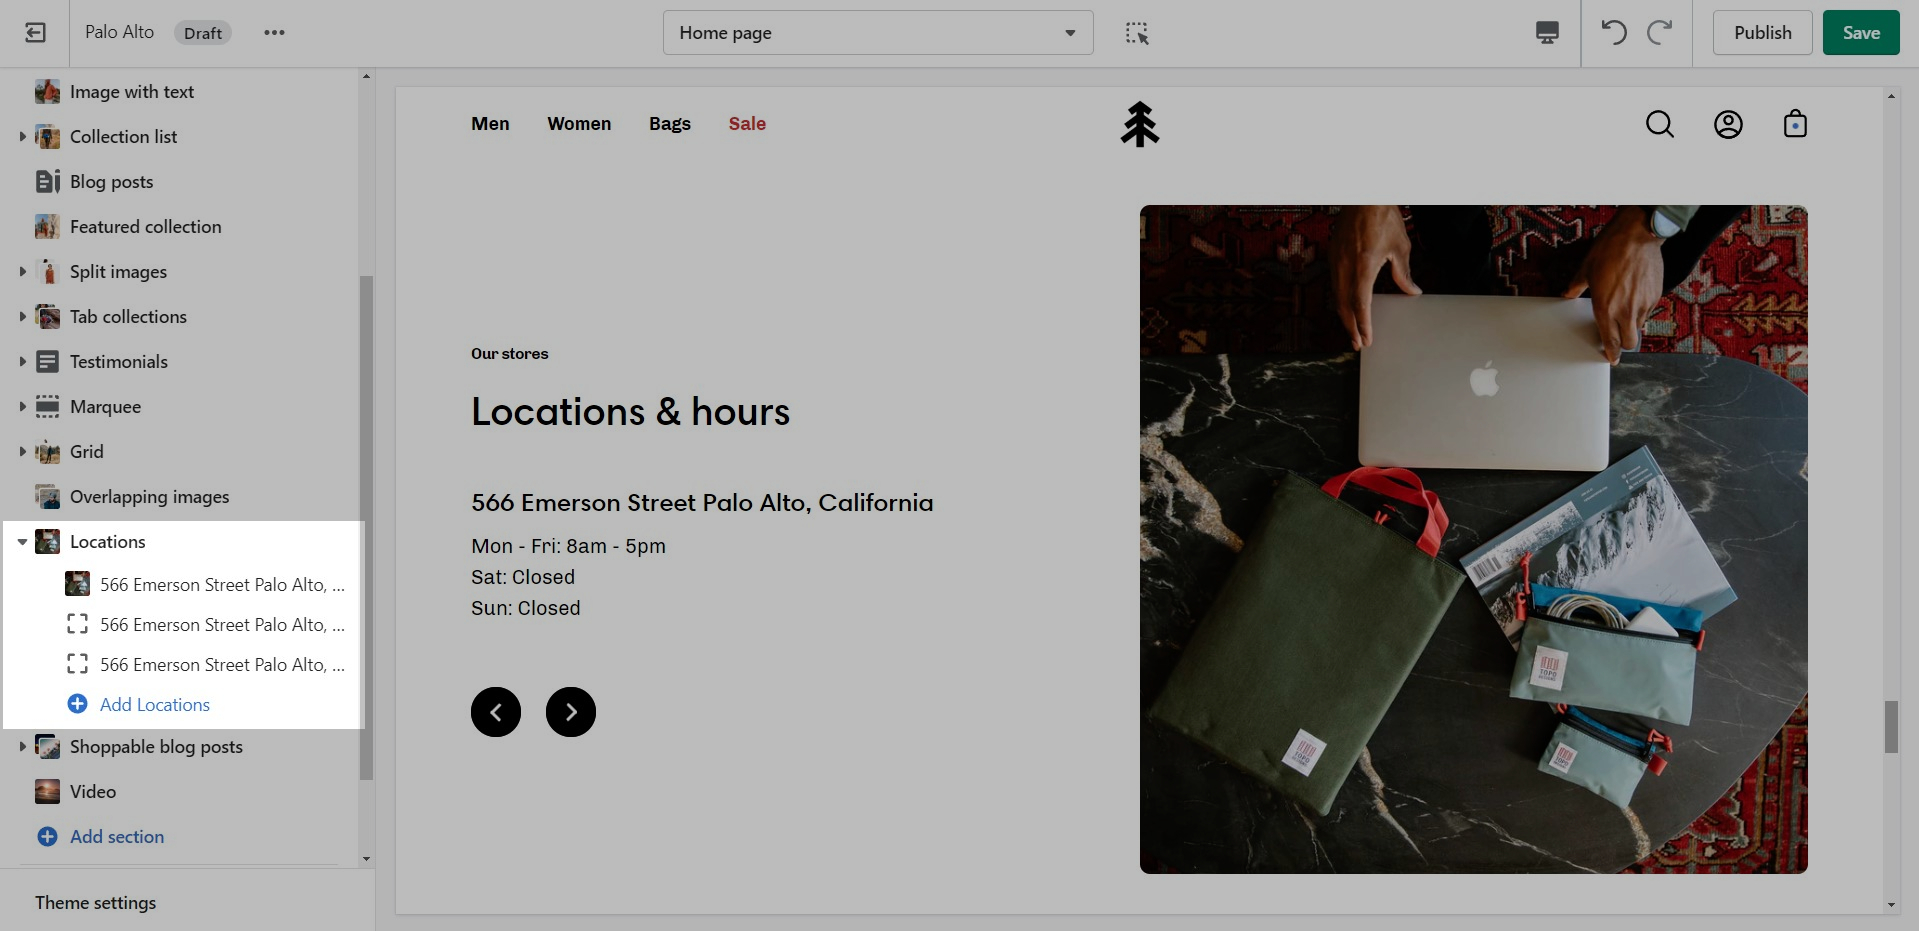Open the shopping bag cart icon
Image resolution: width=1919 pixels, height=931 pixels.
[x=1795, y=124]
